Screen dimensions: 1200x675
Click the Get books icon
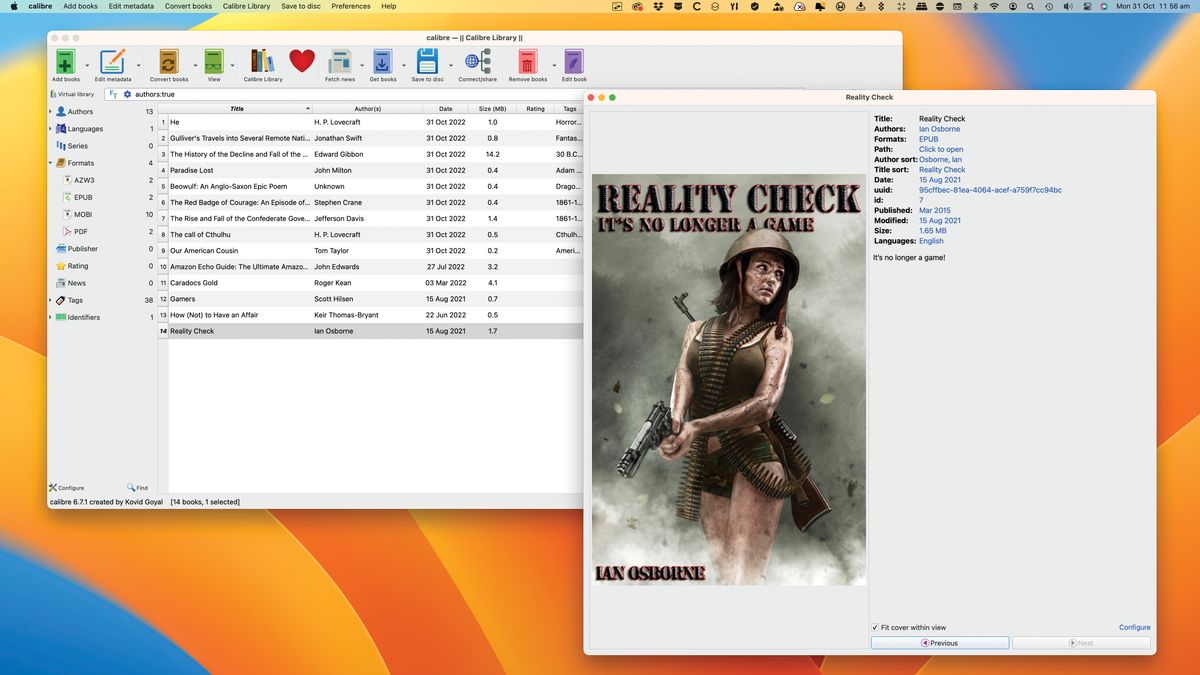382,62
